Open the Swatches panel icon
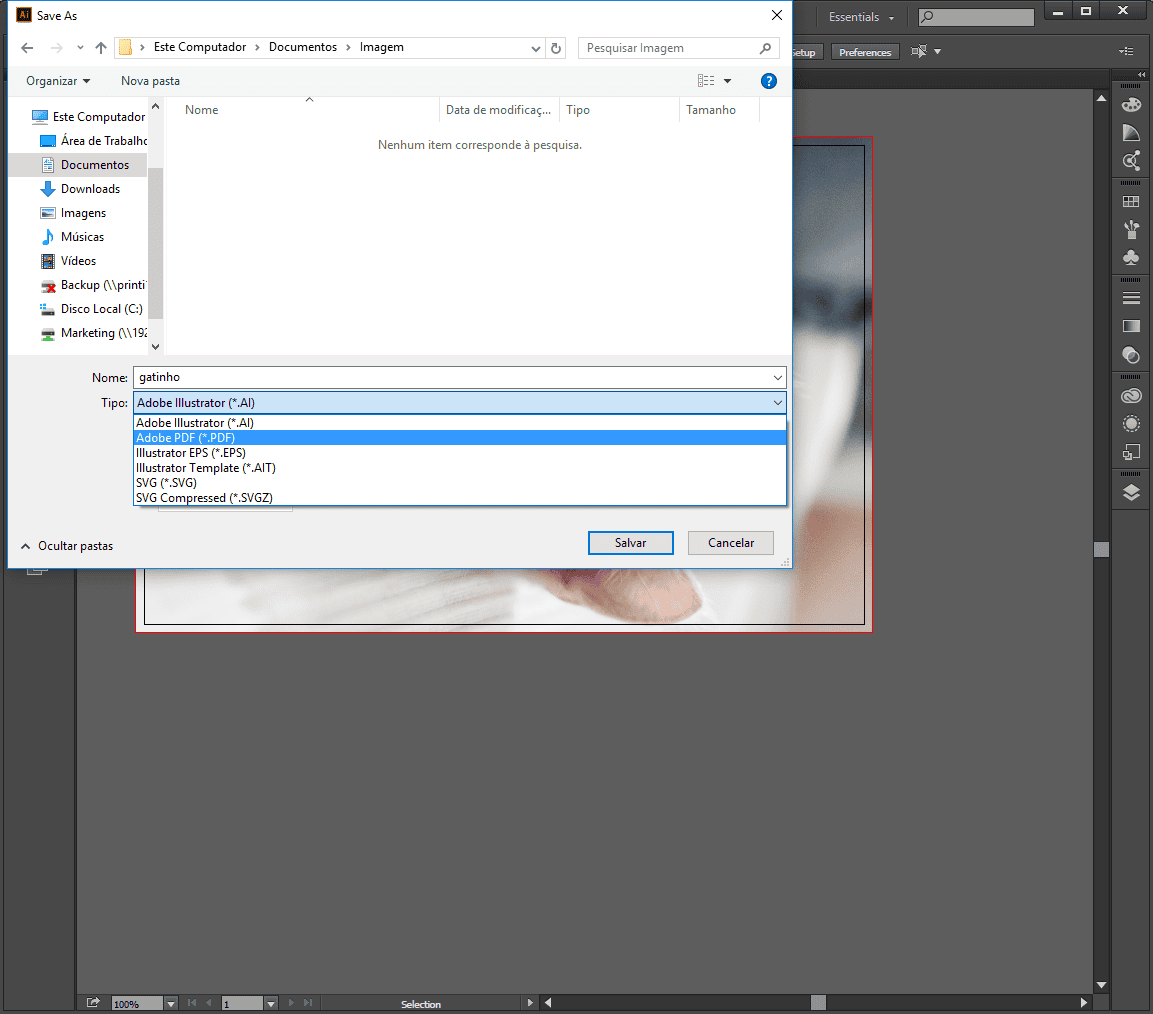 point(1131,201)
